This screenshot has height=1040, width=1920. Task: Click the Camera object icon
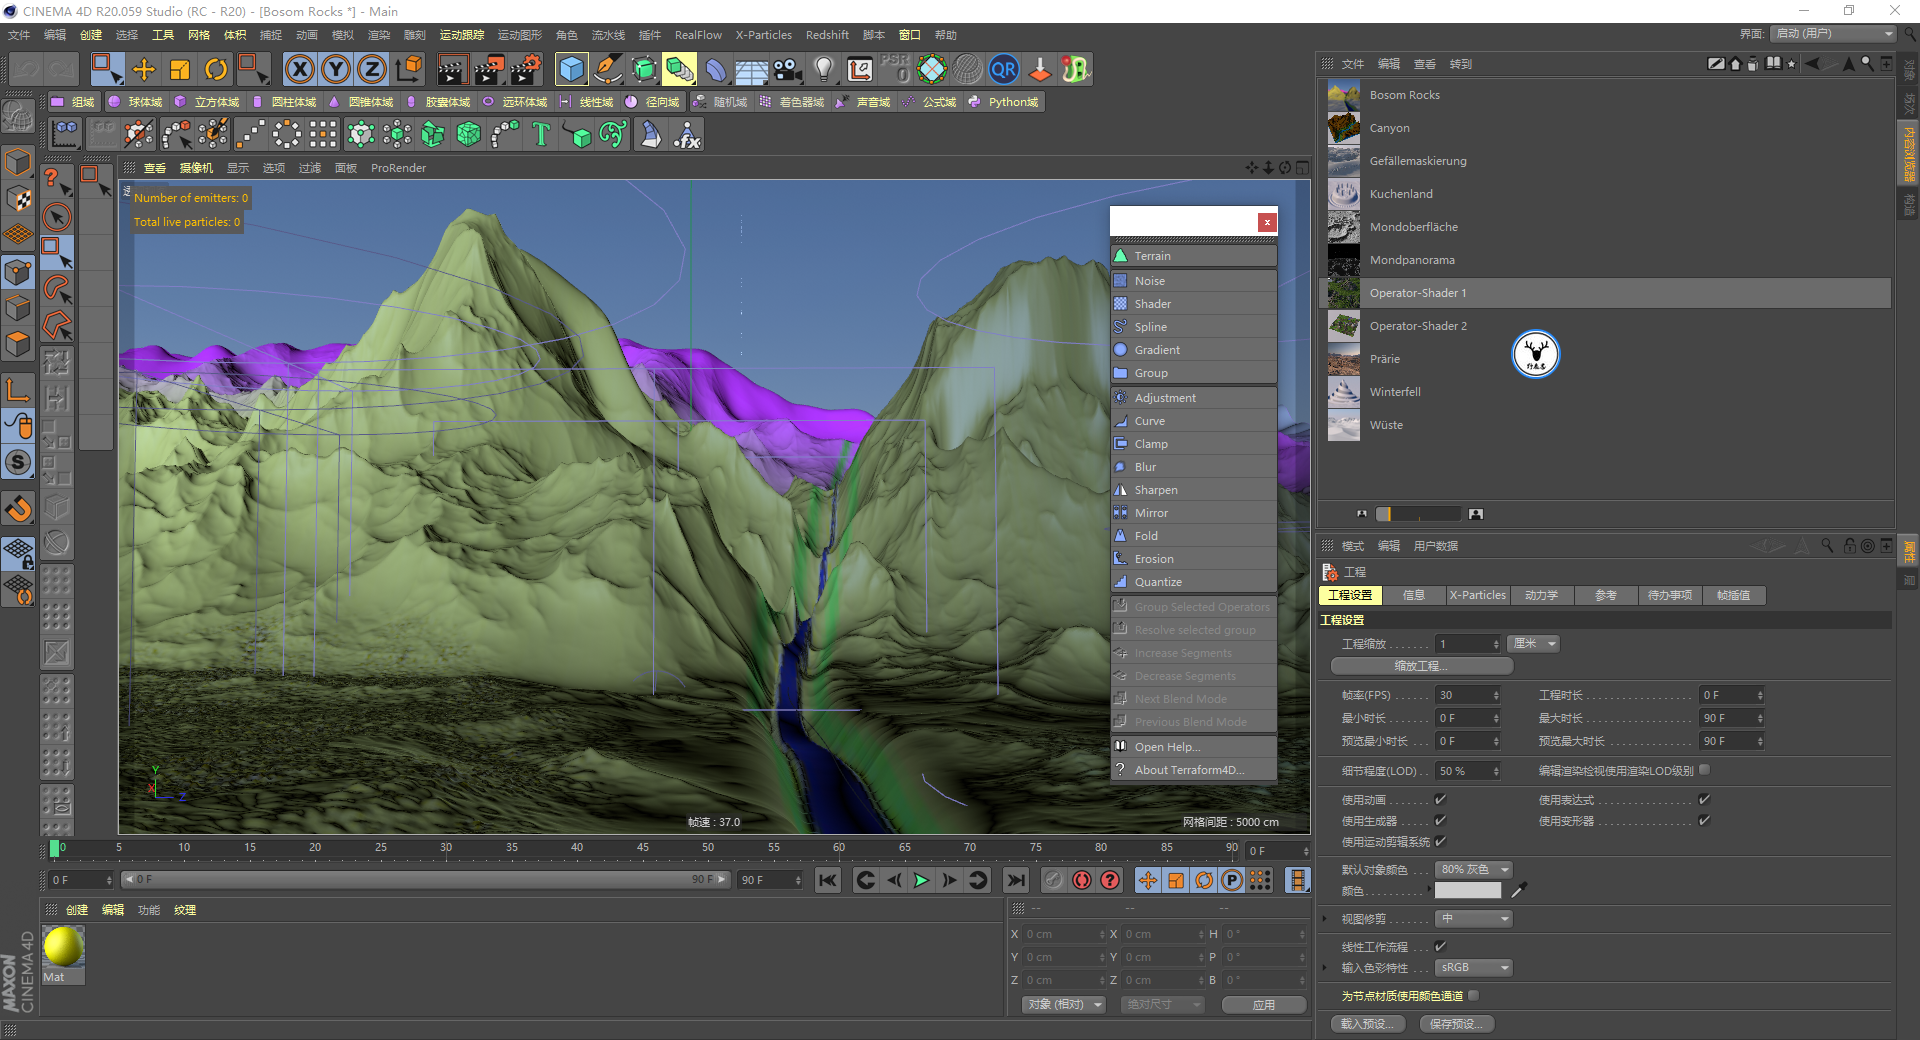788,69
